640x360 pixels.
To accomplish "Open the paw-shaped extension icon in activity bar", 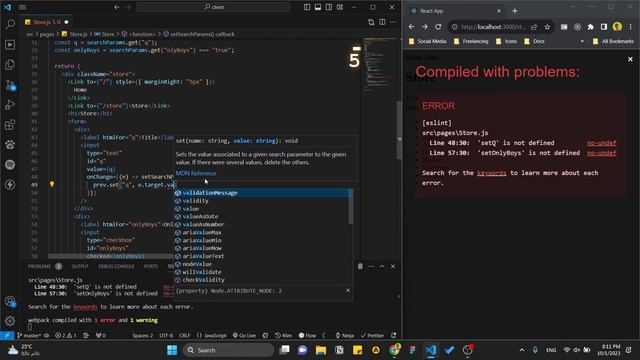I will pos(10,144).
